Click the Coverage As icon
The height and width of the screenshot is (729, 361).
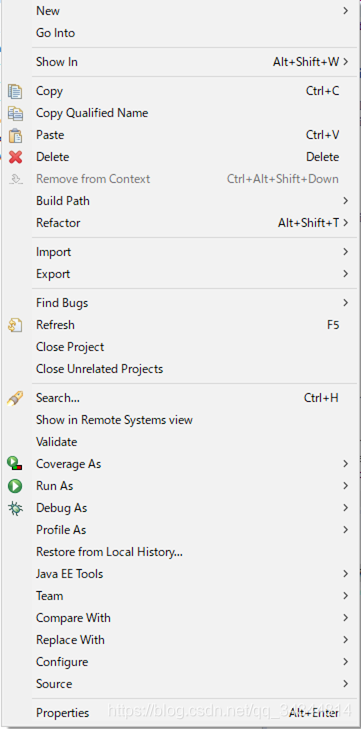15,464
